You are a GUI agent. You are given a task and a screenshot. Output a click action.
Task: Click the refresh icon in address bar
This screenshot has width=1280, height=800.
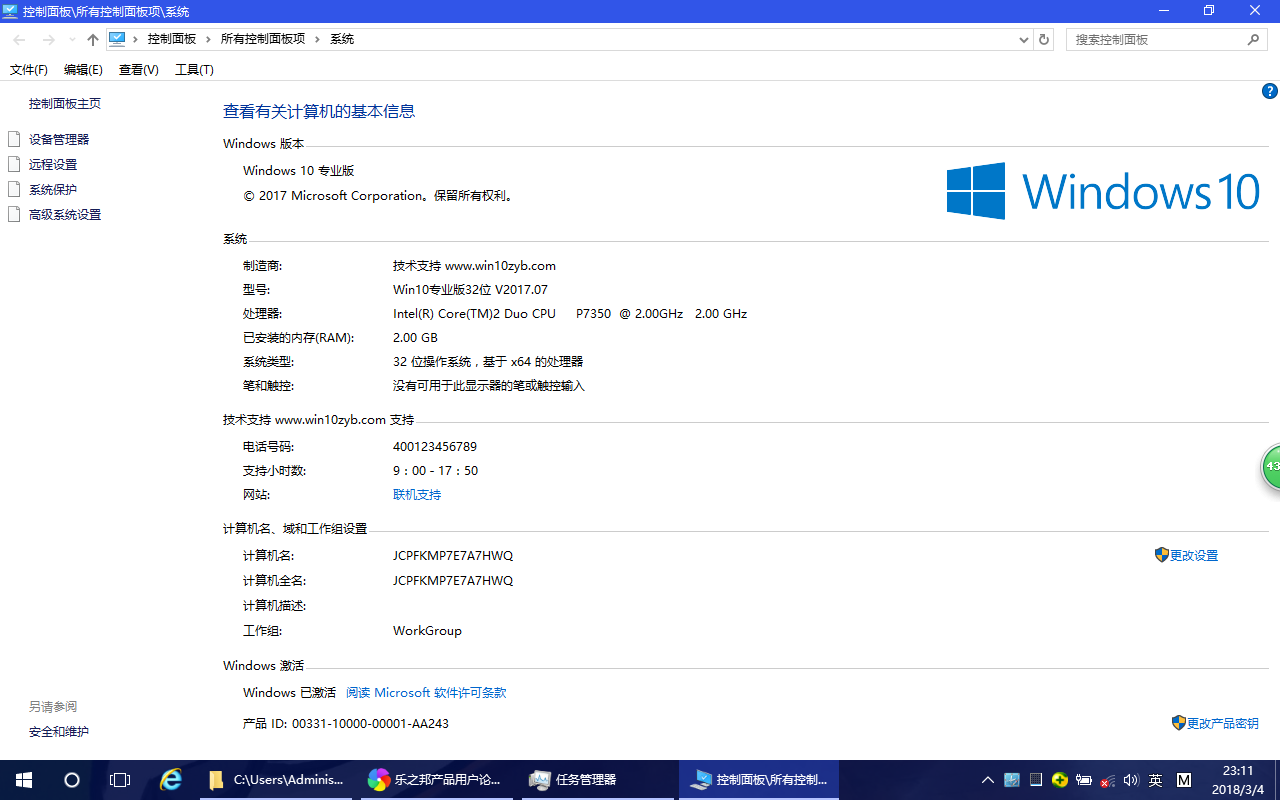click(1043, 39)
